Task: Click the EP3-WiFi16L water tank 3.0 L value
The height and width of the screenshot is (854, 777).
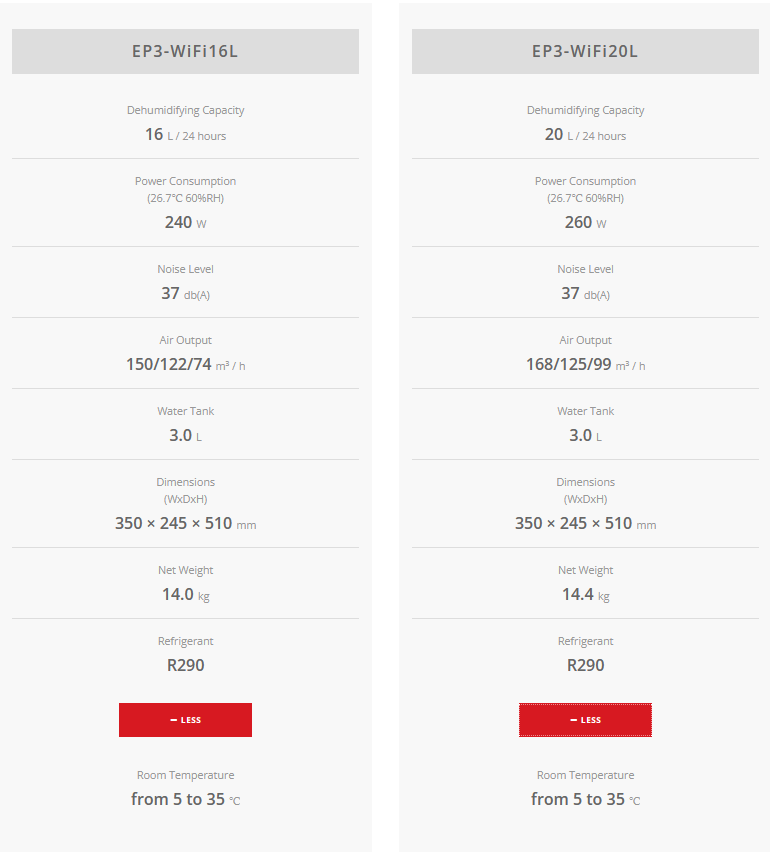Action: click(185, 435)
